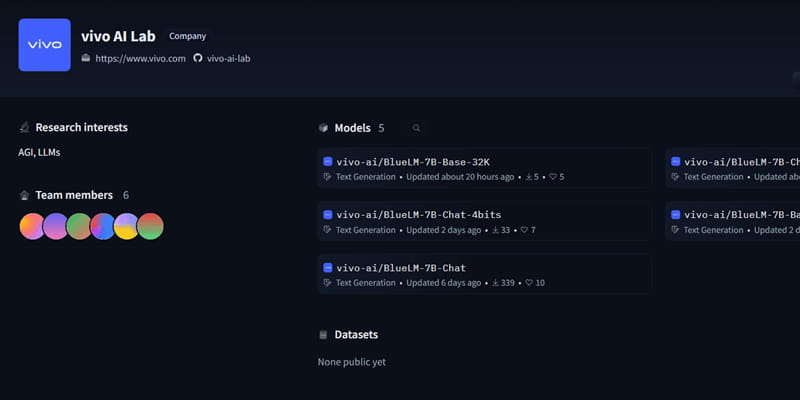Click the GitHub icon beside vivo-ai-lab

[x=198, y=59]
